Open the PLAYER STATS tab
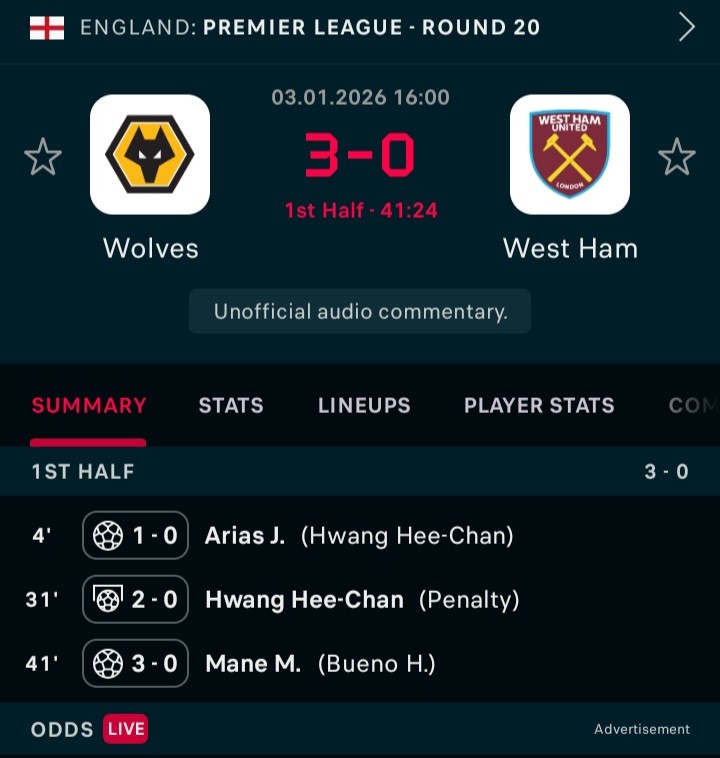The height and width of the screenshot is (758, 720). [539, 405]
